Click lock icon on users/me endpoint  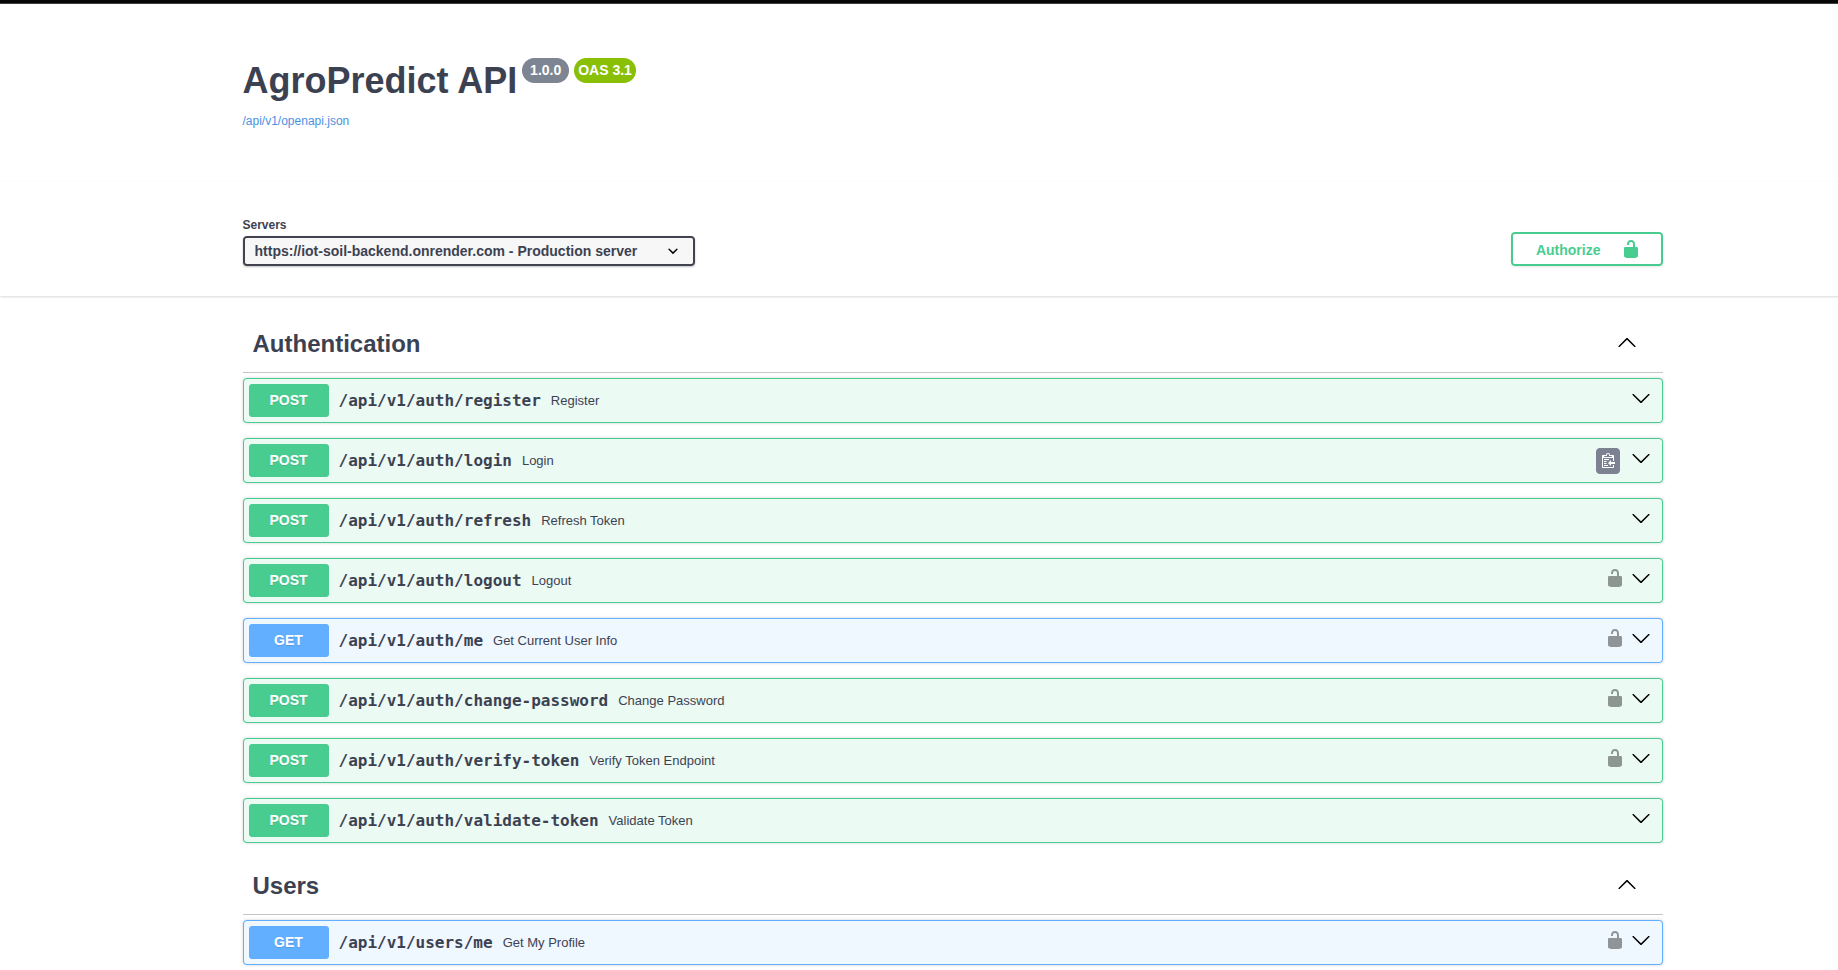pos(1614,941)
